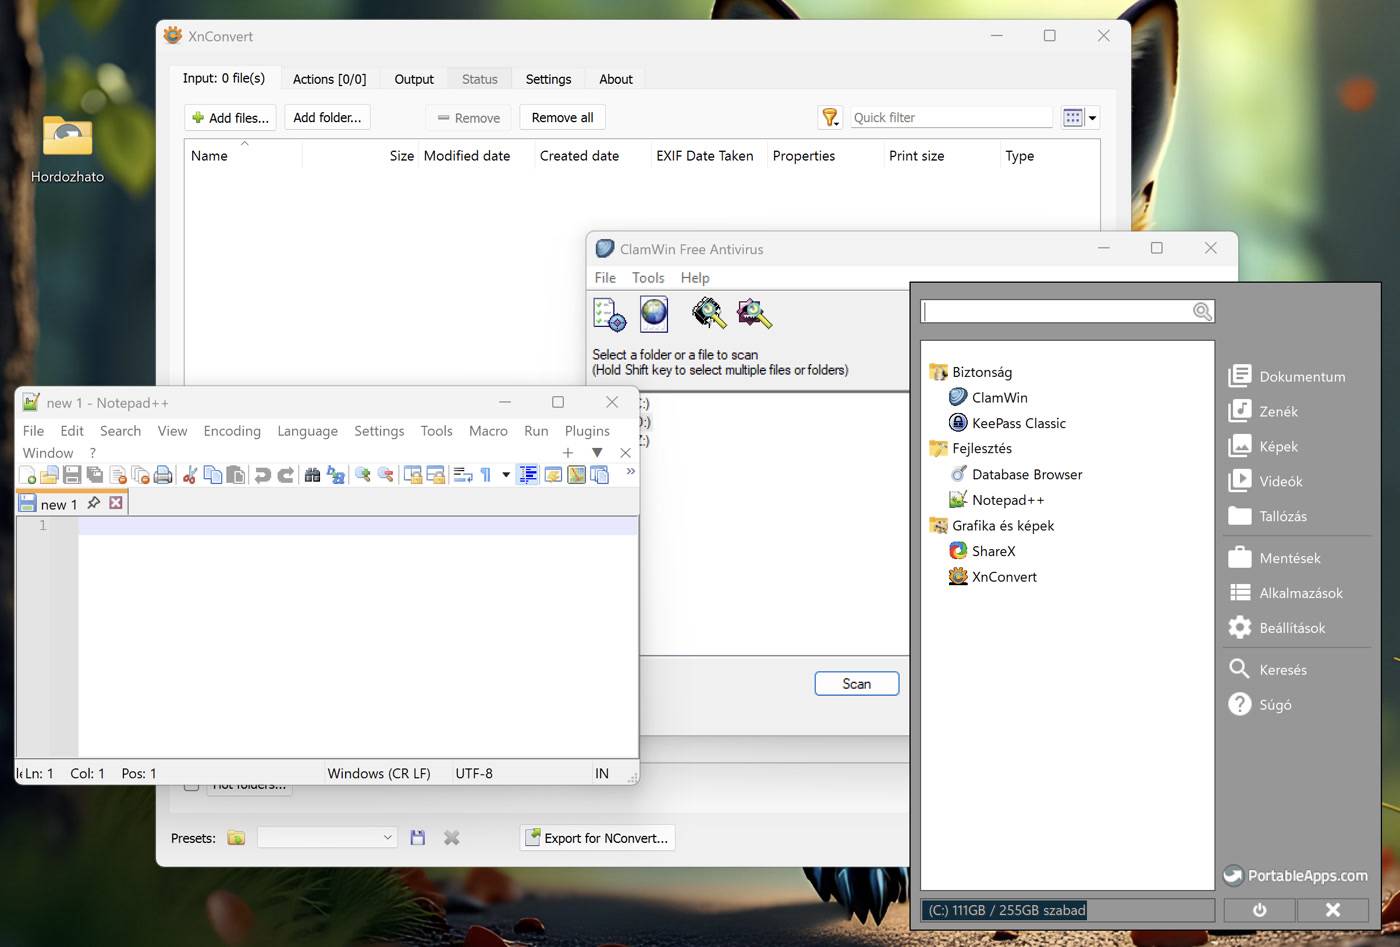Image resolution: width=1400 pixels, height=947 pixels.
Task: Open the Notepad++ tab list triangle
Action: (597, 453)
